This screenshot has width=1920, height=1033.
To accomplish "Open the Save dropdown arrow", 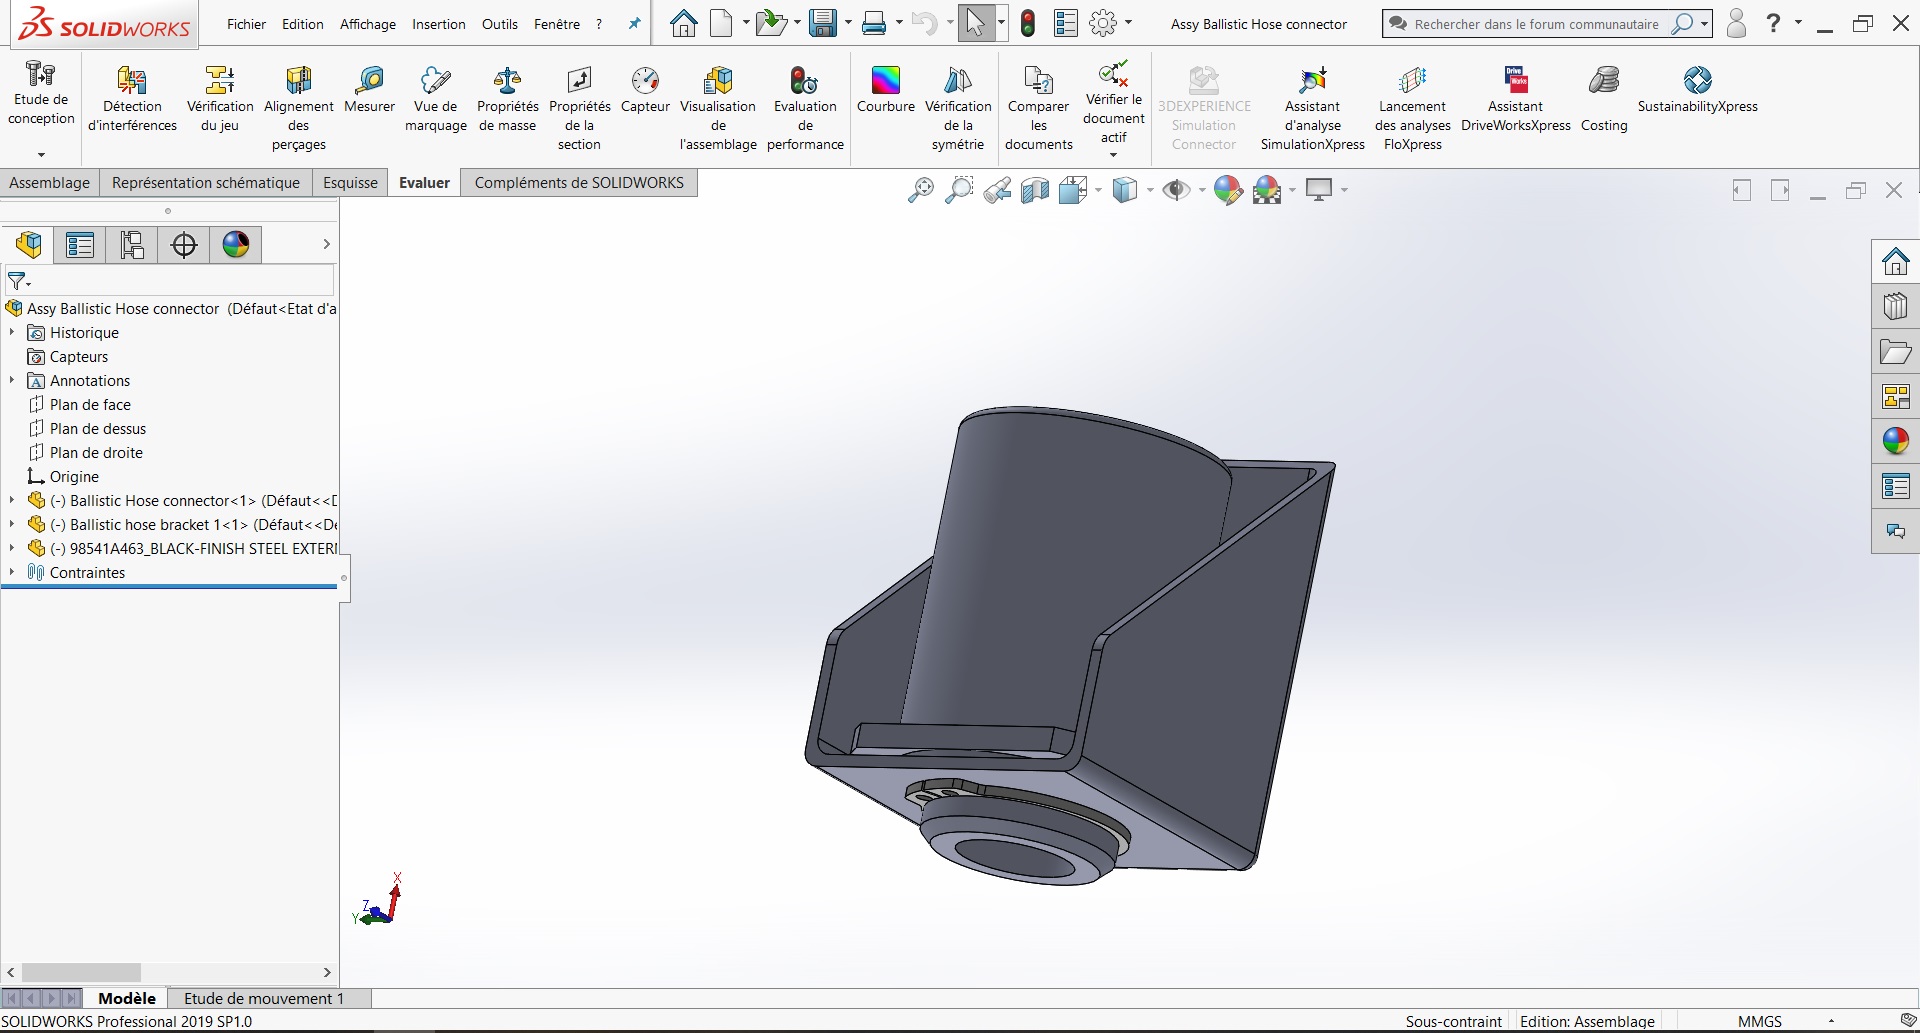I will point(848,23).
